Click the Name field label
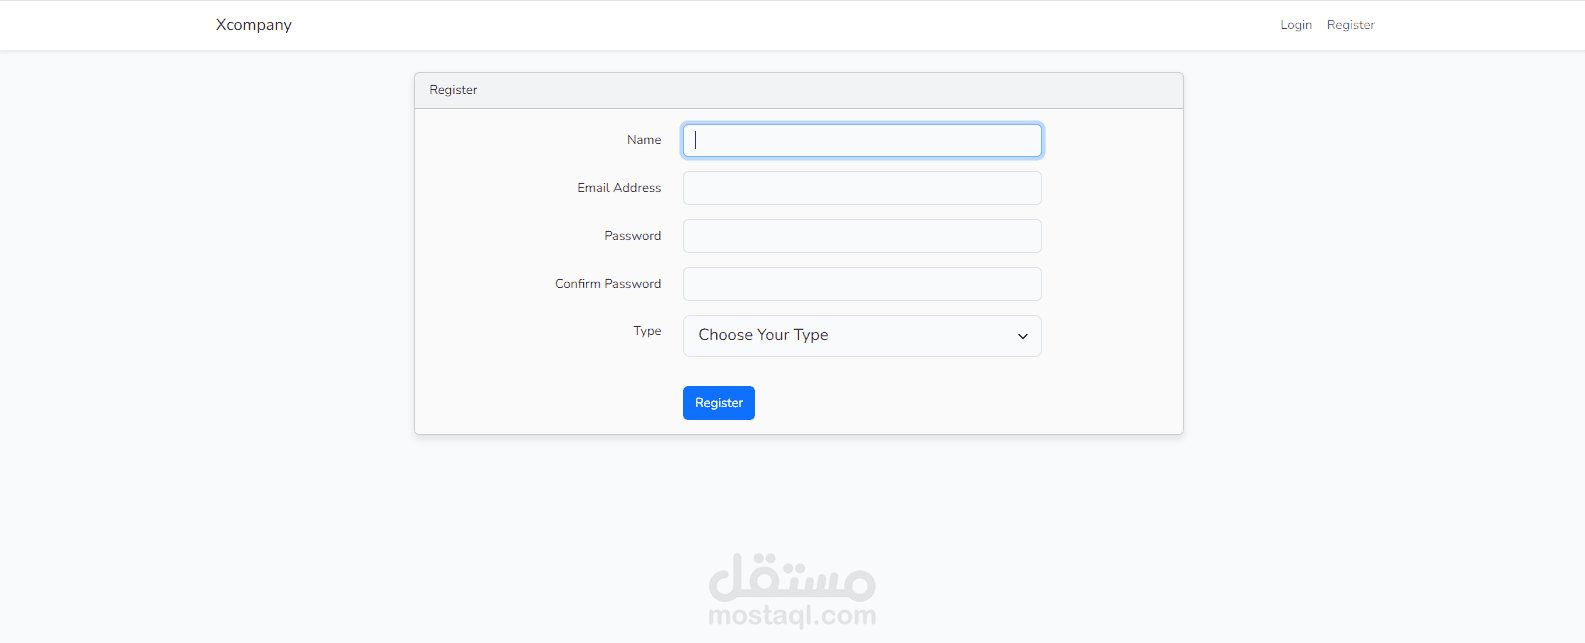Screen dimensions: 1585x643 pyautogui.click(x=644, y=140)
